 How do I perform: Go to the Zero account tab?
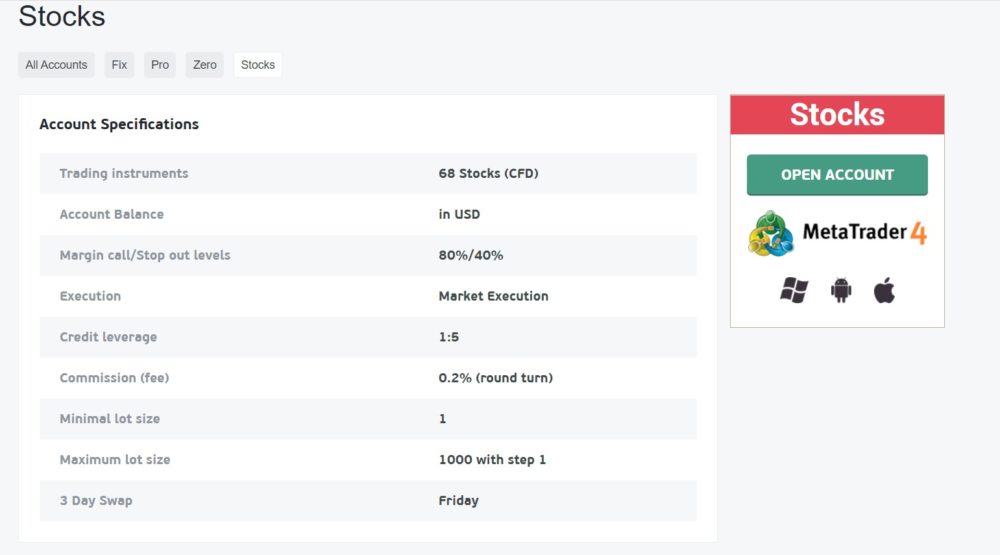coord(205,65)
